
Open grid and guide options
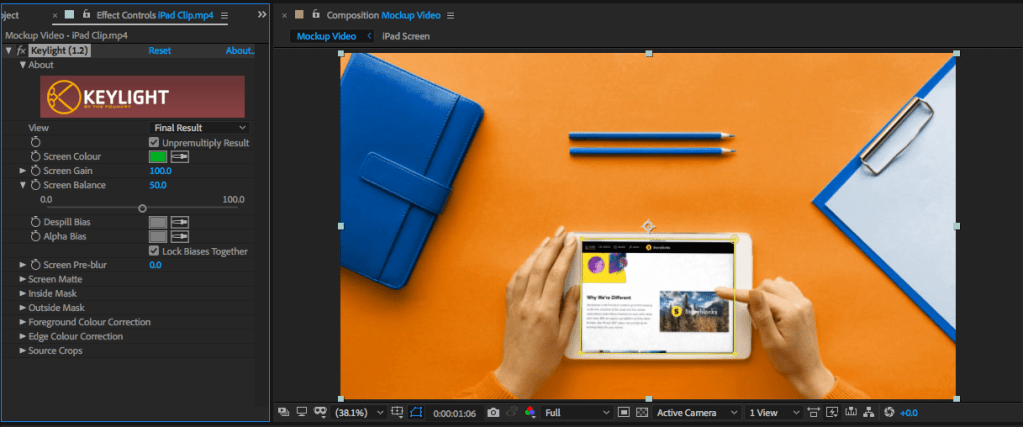[397, 412]
